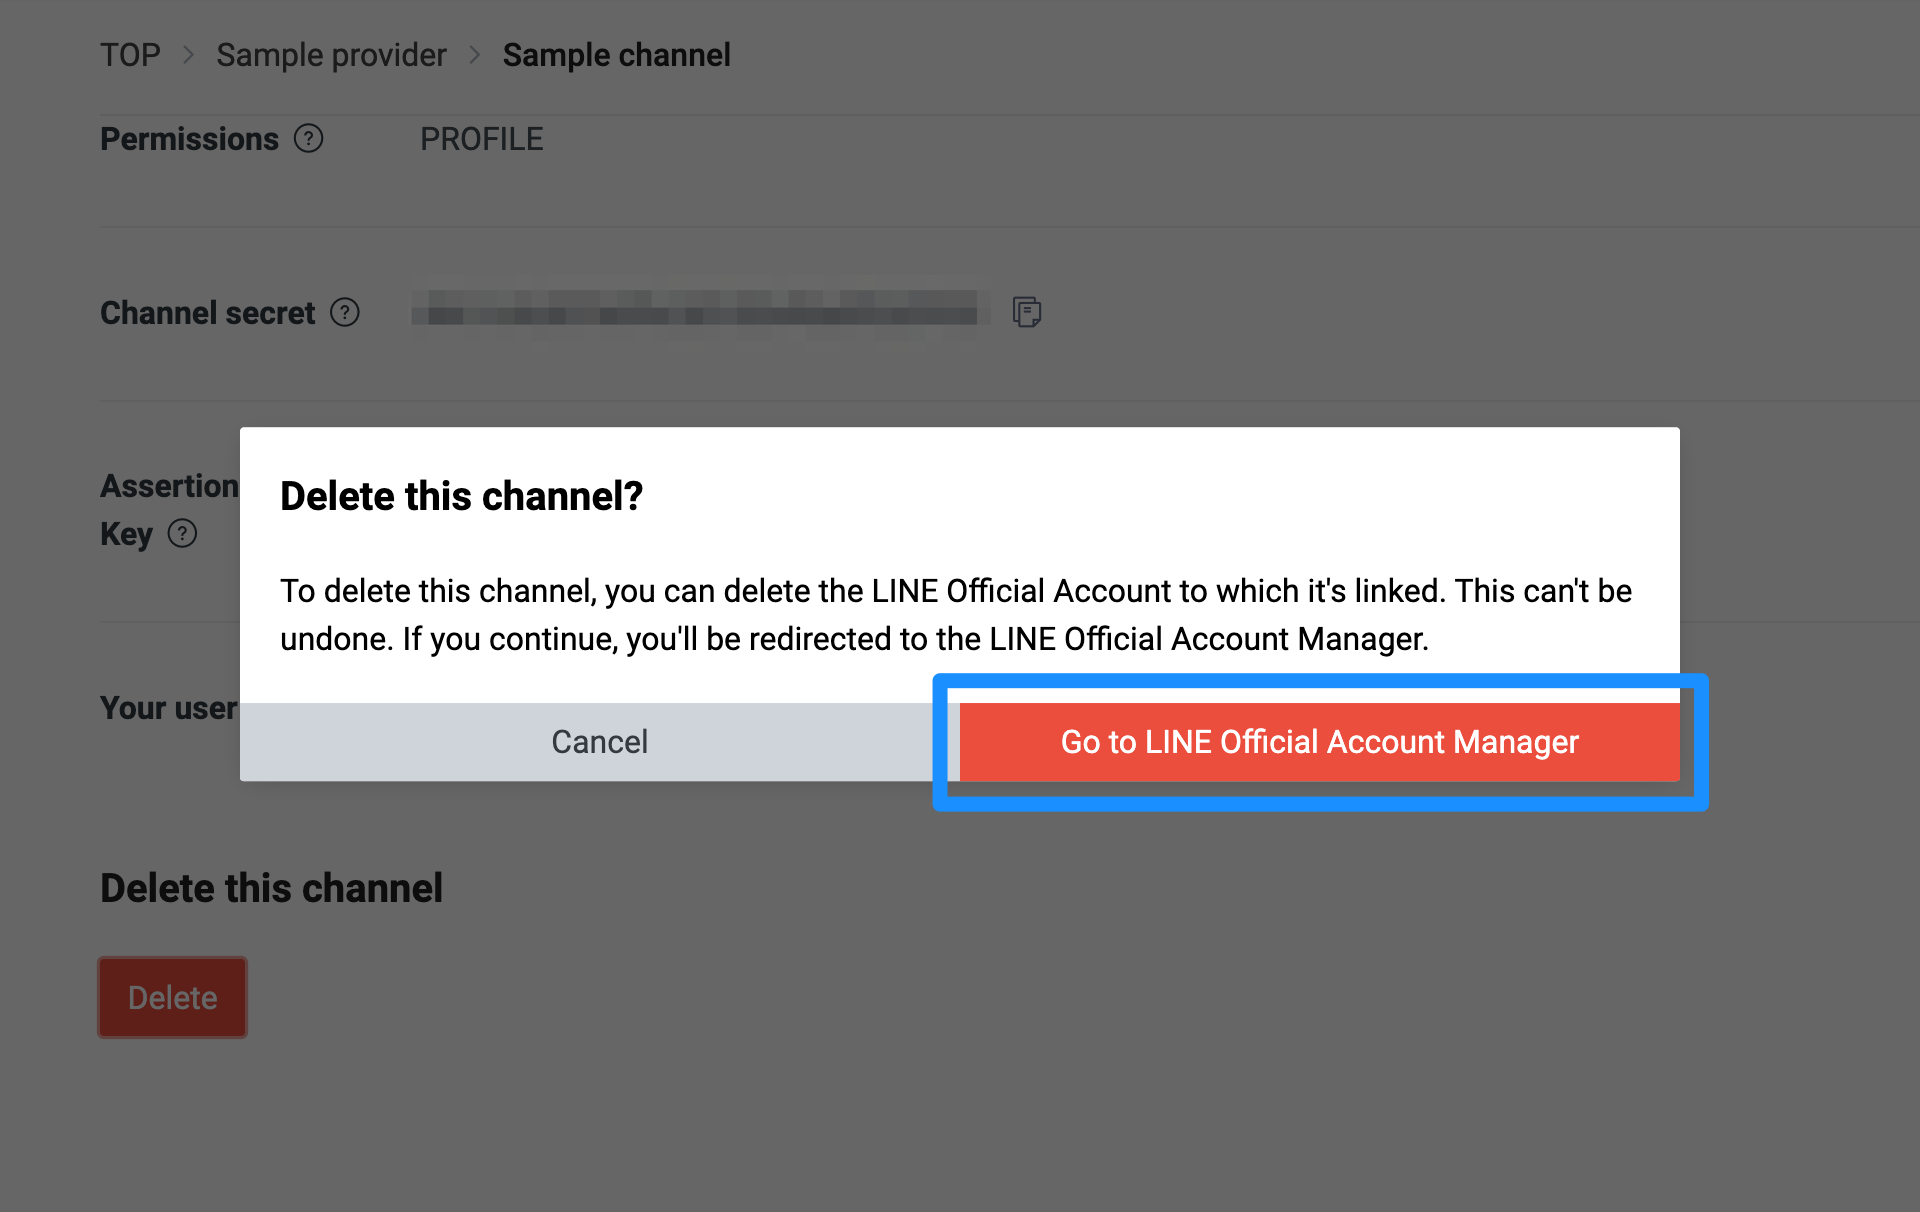Click the Go to LINE Official Account Manager button
This screenshot has width=1920, height=1212.
point(1319,742)
